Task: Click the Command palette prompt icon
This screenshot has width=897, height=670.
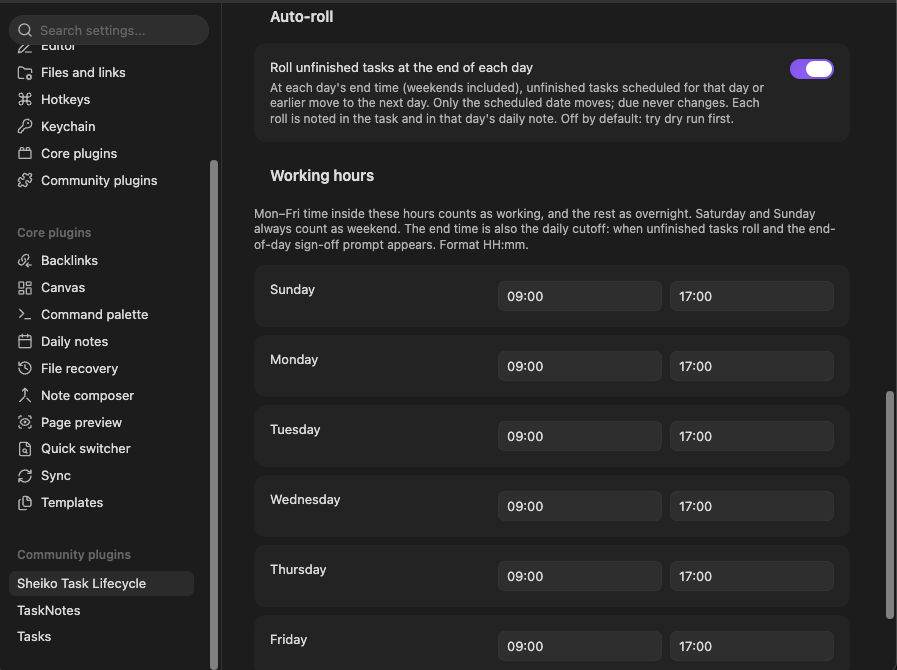Action: 25,314
